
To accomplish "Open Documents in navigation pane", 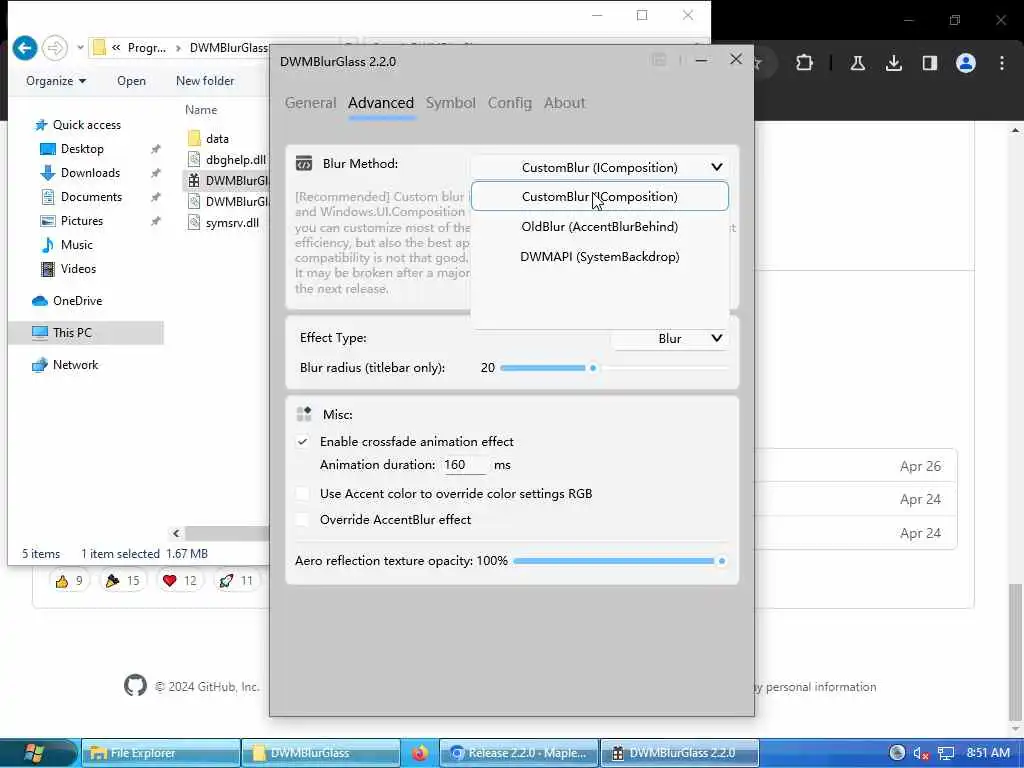I will (x=81, y=197).
